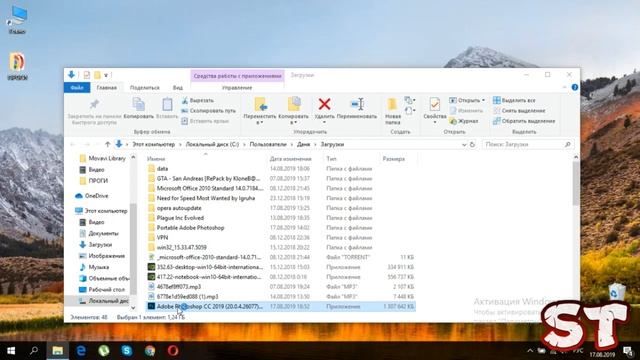
Task: Select the data folder
Action: click(280, 169)
